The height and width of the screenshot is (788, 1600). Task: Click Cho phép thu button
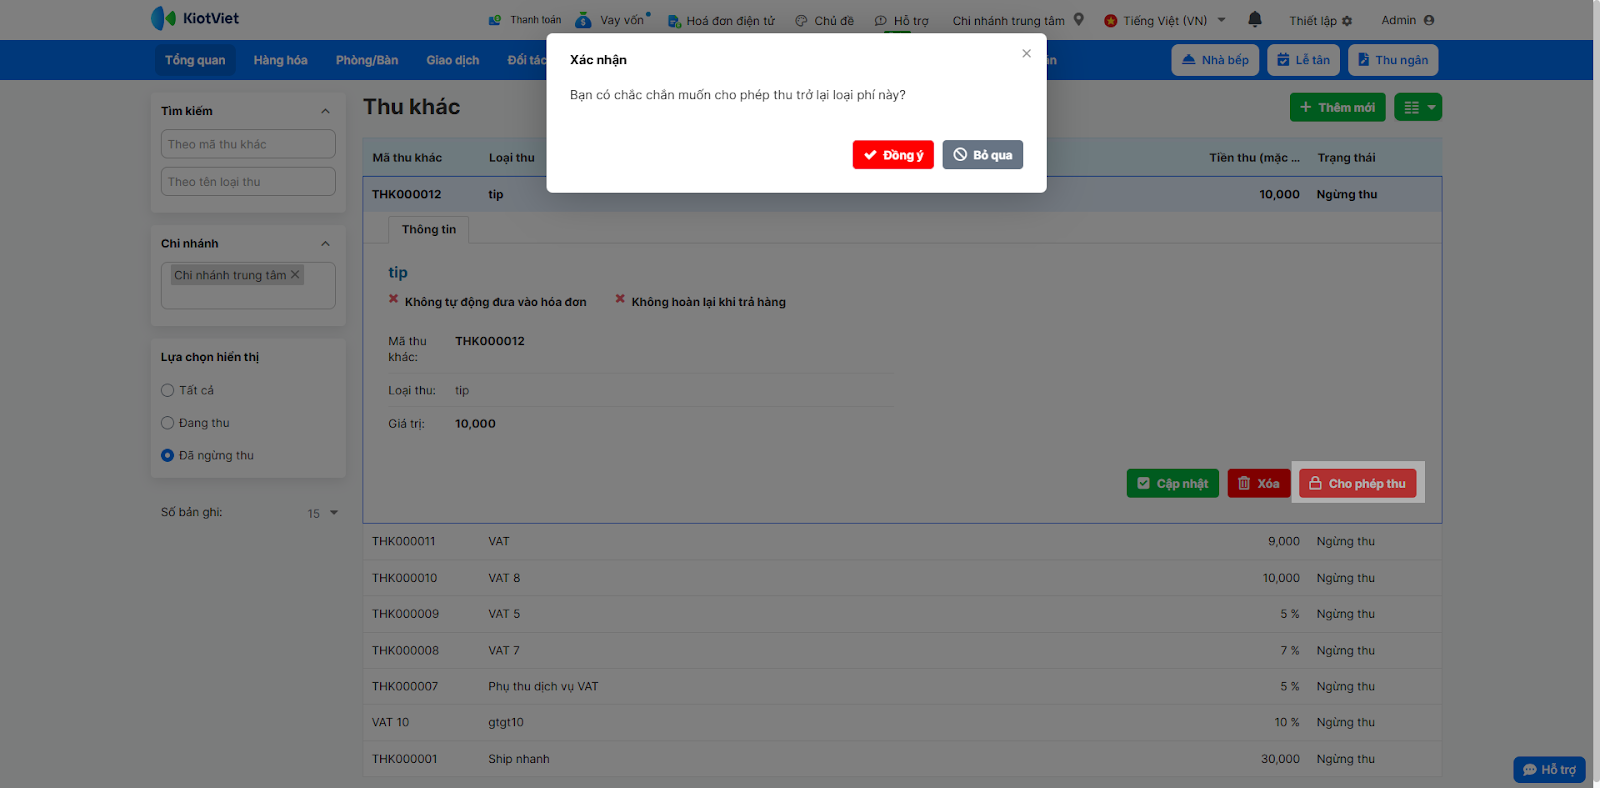pos(1358,484)
